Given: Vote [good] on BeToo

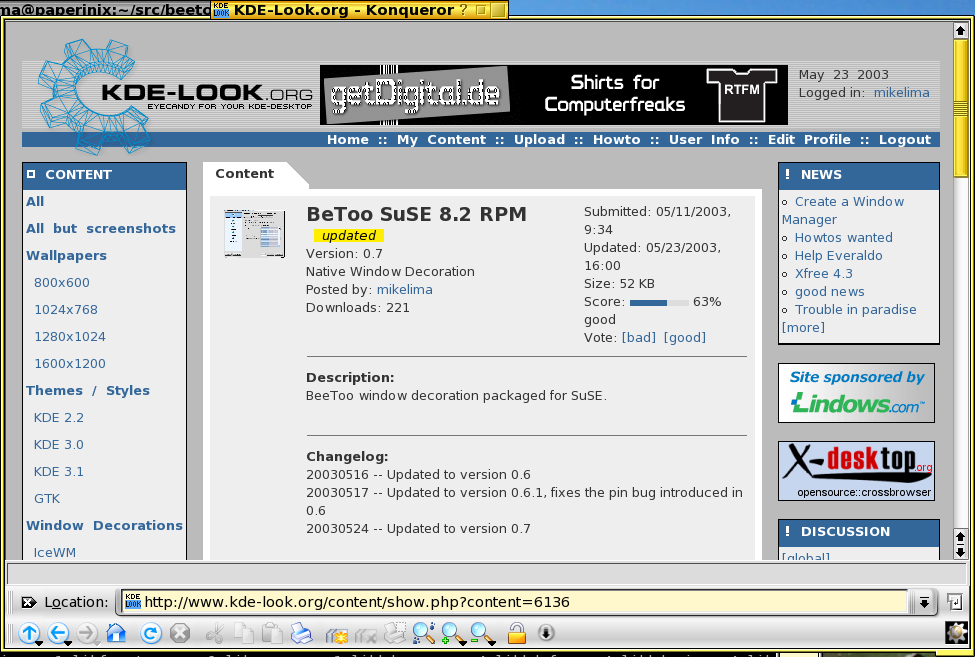Looking at the screenshot, I should tap(685, 338).
